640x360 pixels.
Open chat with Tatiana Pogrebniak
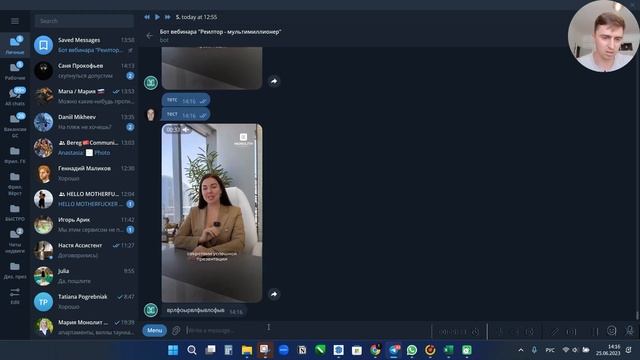coord(84,302)
